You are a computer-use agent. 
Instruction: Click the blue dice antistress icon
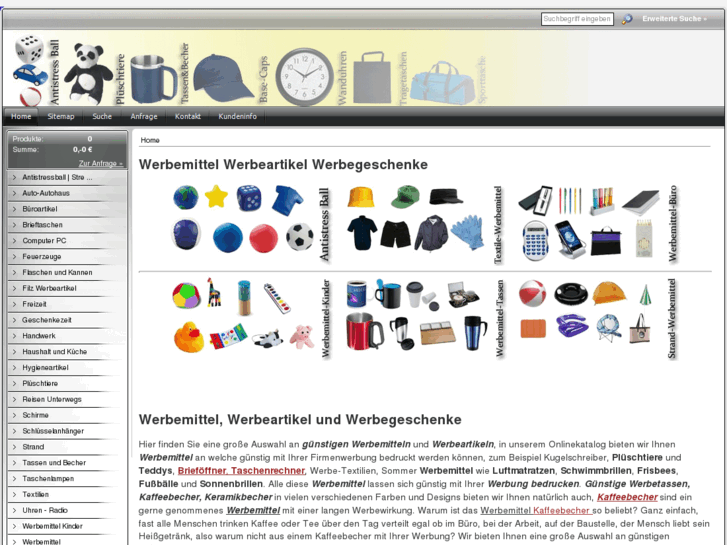(249, 198)
